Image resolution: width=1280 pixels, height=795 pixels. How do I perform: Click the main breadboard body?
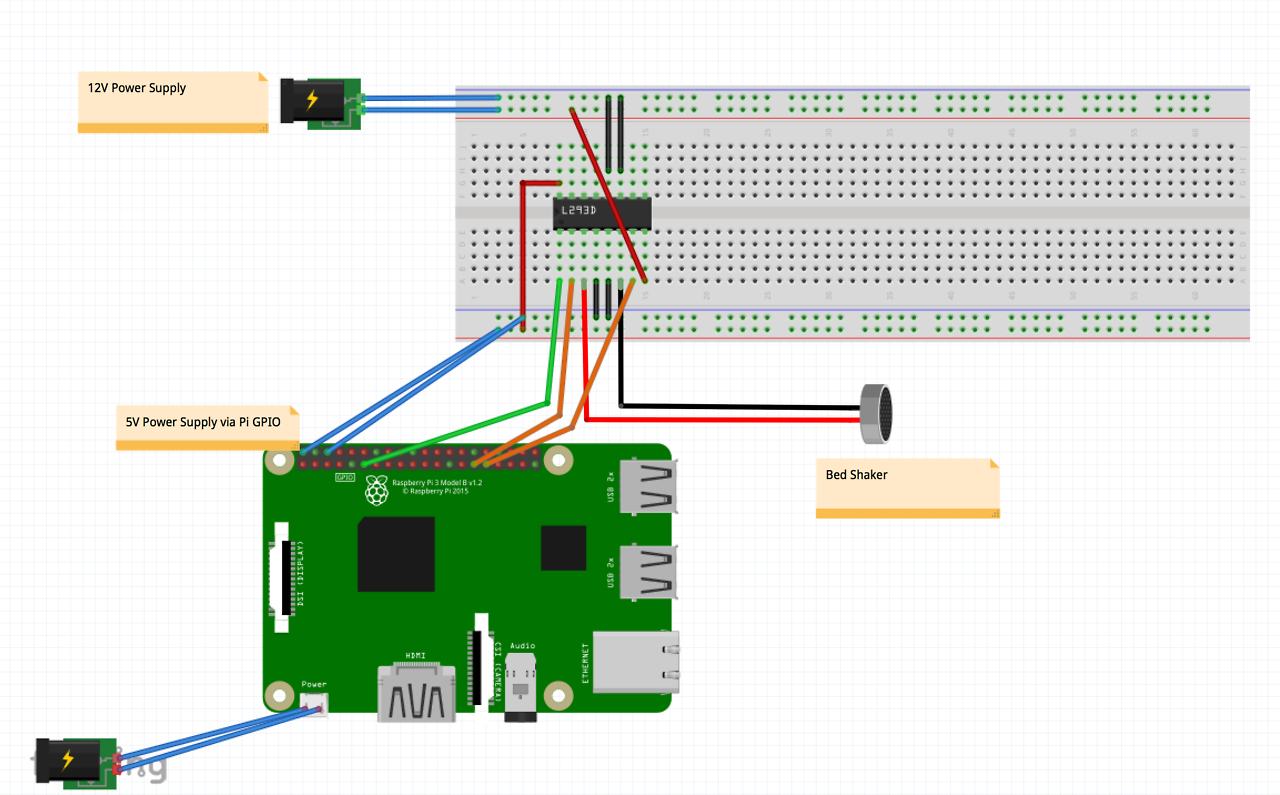coord(852,214)
